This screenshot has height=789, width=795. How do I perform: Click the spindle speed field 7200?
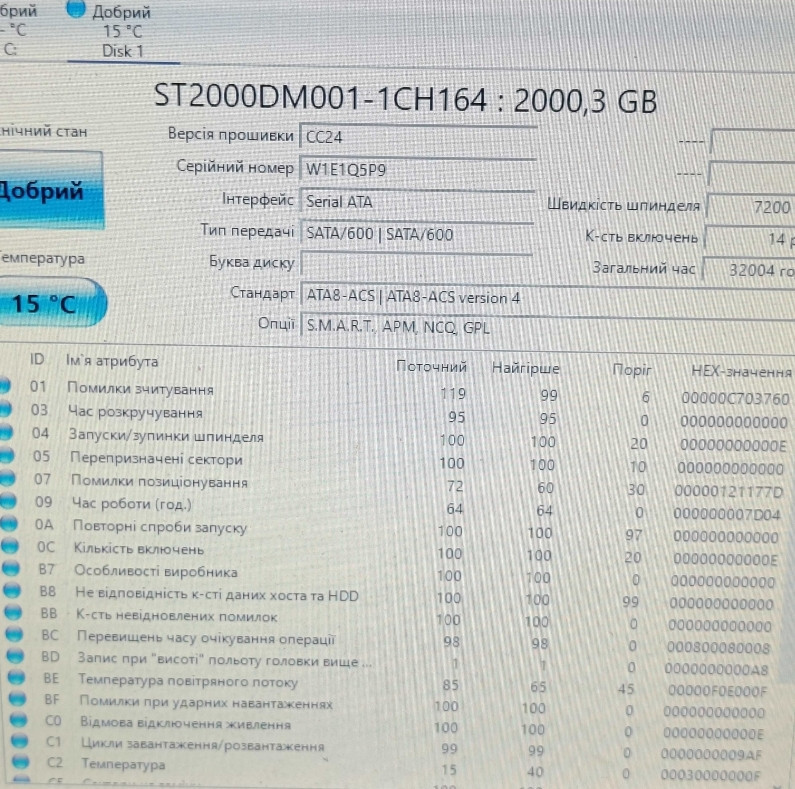[751, 206]
